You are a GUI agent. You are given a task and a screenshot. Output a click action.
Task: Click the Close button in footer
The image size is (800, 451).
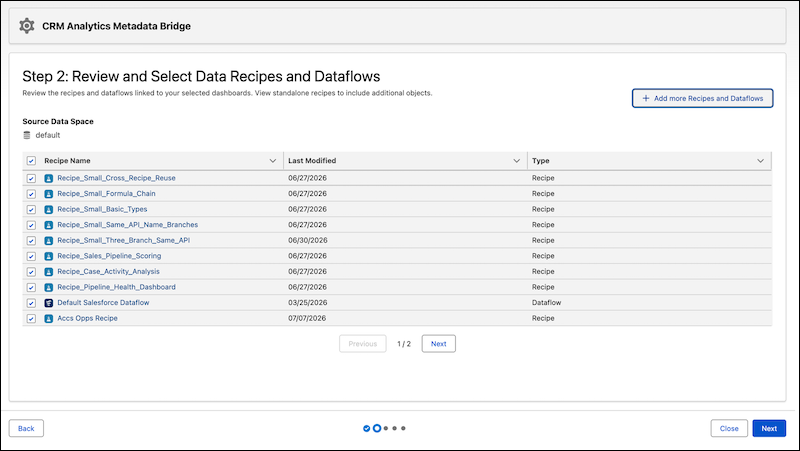point(729,429)
